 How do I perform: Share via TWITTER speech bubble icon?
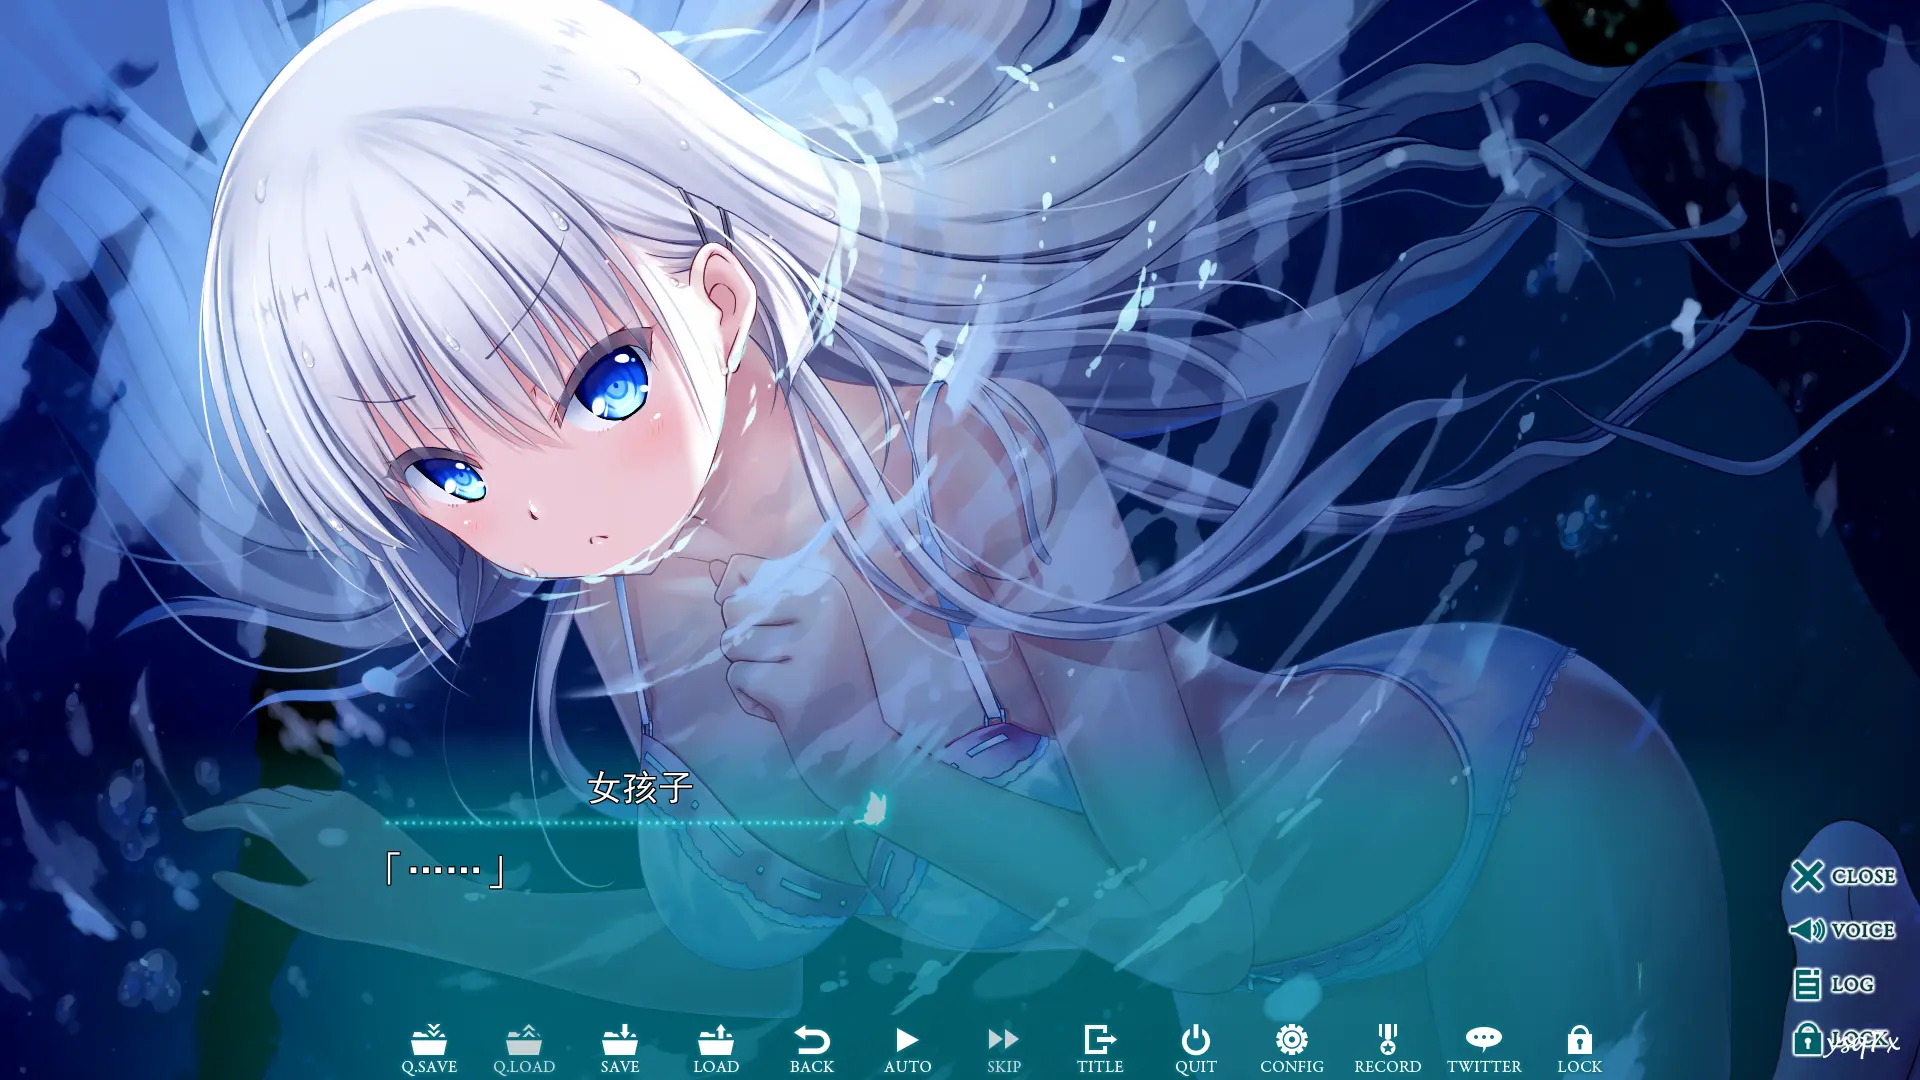[x=1484, y=1049]
